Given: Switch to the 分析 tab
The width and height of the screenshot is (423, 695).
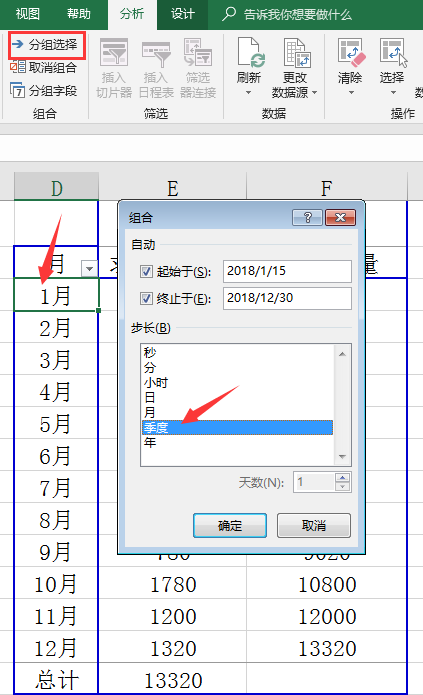Looking at the screenshot, I should pos(132,14).
